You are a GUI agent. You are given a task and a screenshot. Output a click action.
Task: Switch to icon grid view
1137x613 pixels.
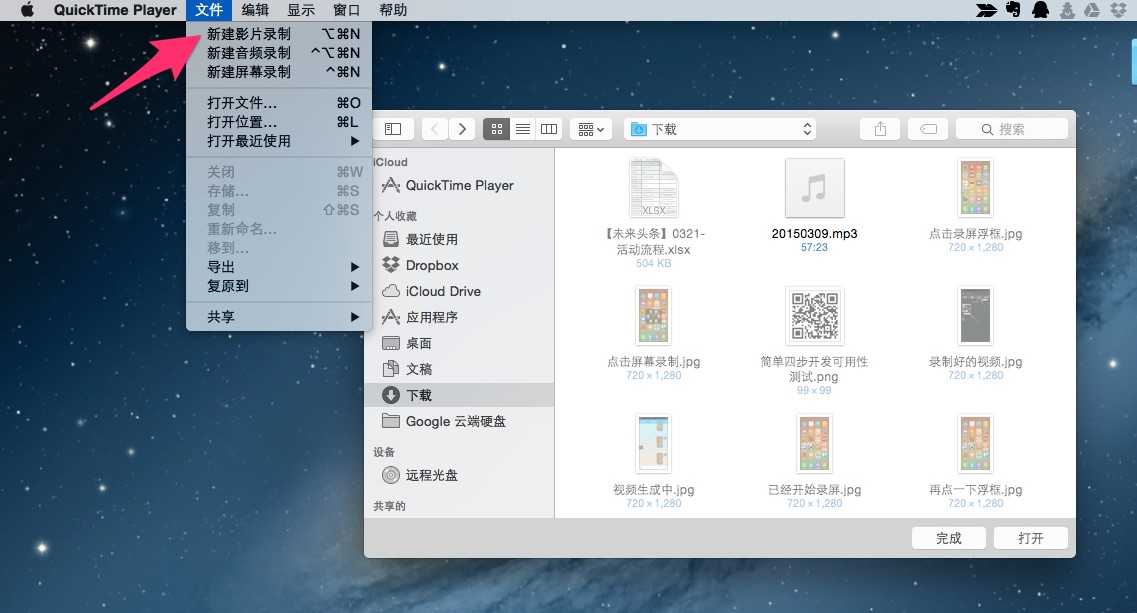497,129
